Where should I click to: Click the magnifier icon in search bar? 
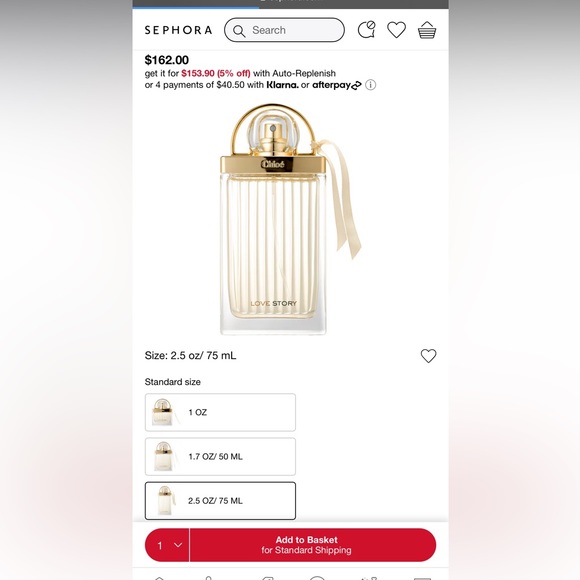239,31
